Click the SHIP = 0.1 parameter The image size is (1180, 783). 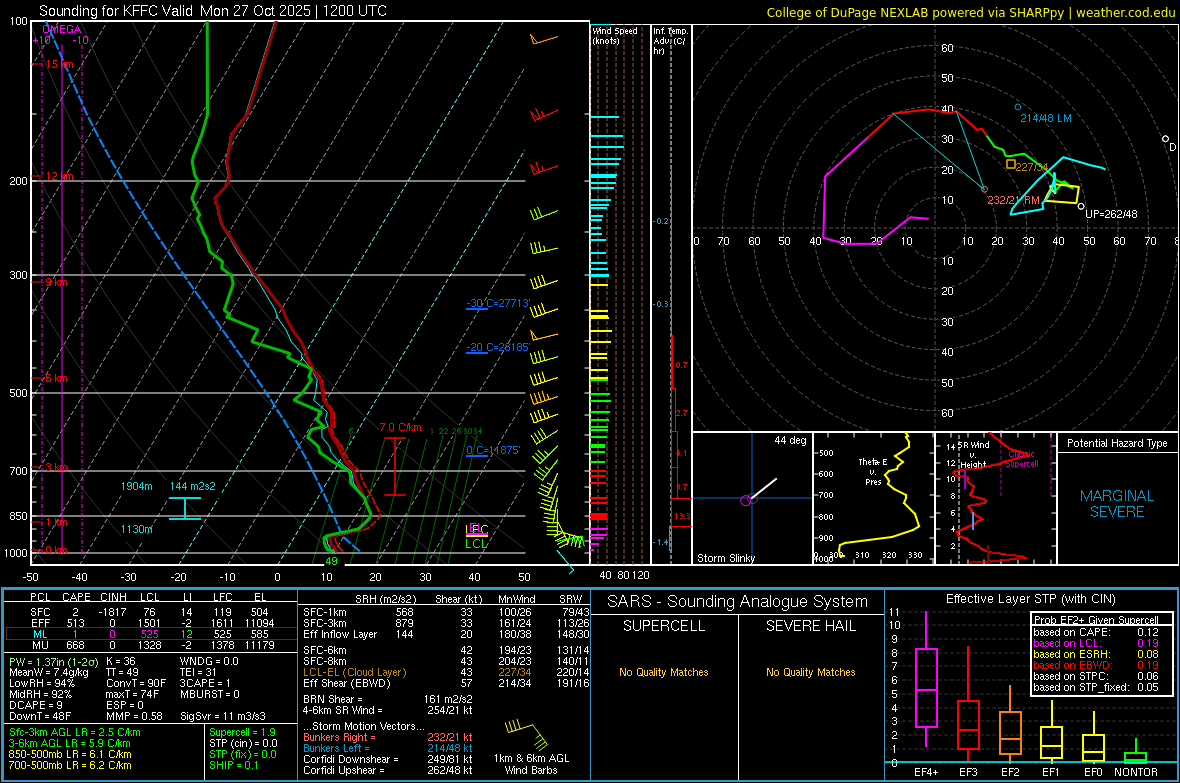[x=234, y=765]
